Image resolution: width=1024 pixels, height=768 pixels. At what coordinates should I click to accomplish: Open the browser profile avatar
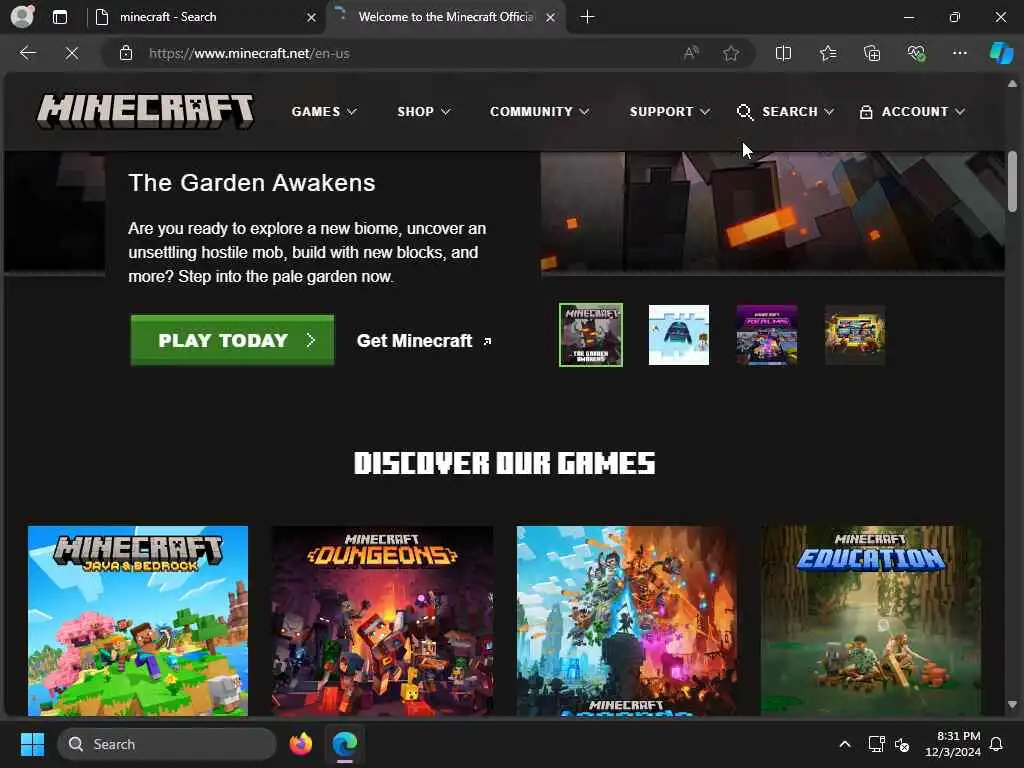point(22,16)
